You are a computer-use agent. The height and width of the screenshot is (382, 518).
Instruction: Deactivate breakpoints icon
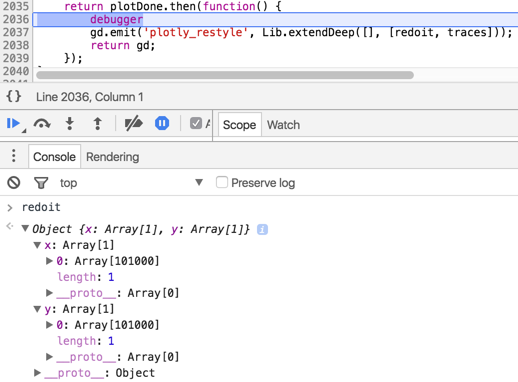(x=133, y=124)
